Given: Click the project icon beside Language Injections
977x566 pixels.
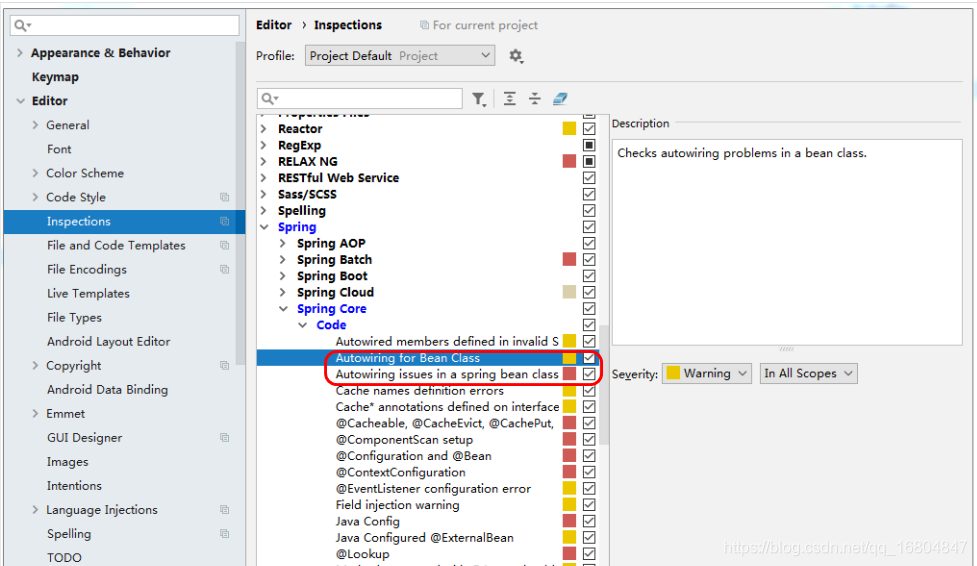Looking at the screenshot, I should click(224, 510).
